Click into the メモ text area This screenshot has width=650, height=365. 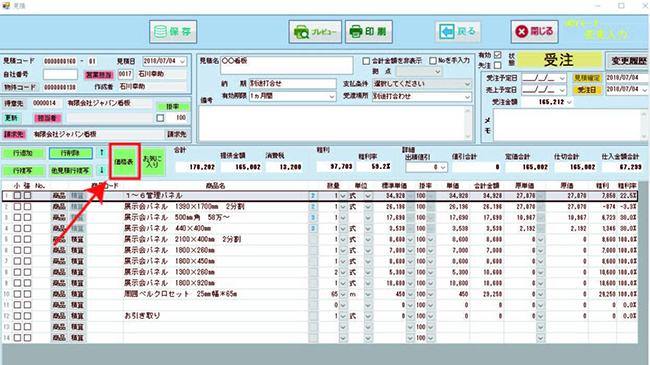[568, 124]
